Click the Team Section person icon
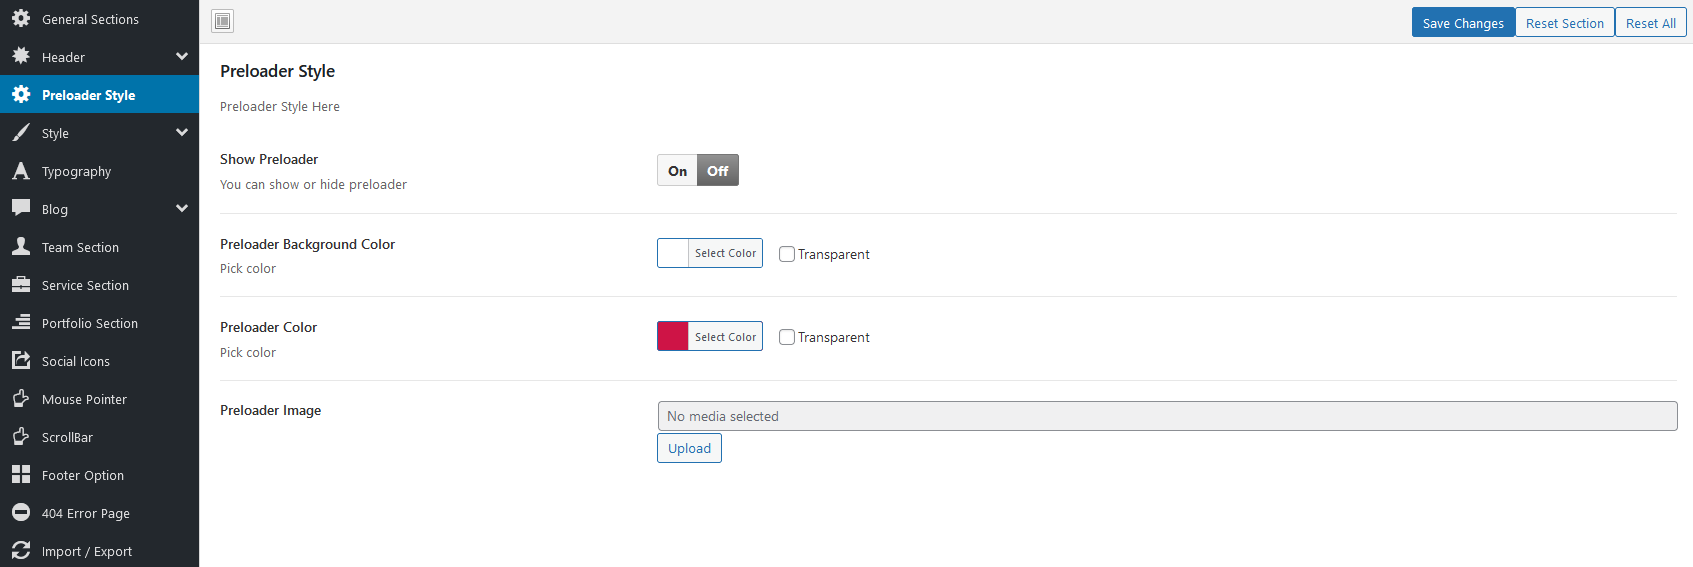Image resolution: width=1693 pixels, height=567 pixels. point(21,247)
